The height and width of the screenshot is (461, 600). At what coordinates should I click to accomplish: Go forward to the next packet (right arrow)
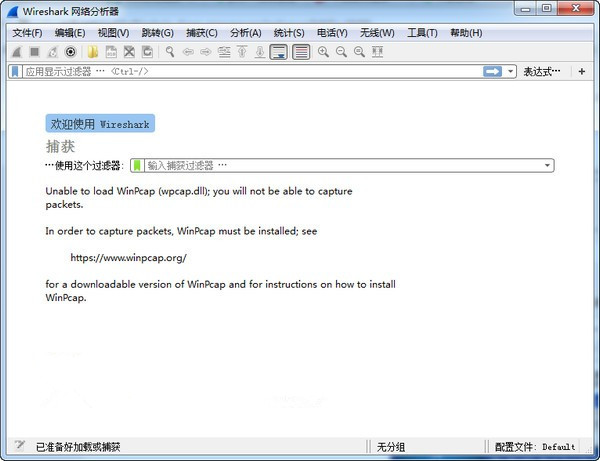(x=206, y=52)
